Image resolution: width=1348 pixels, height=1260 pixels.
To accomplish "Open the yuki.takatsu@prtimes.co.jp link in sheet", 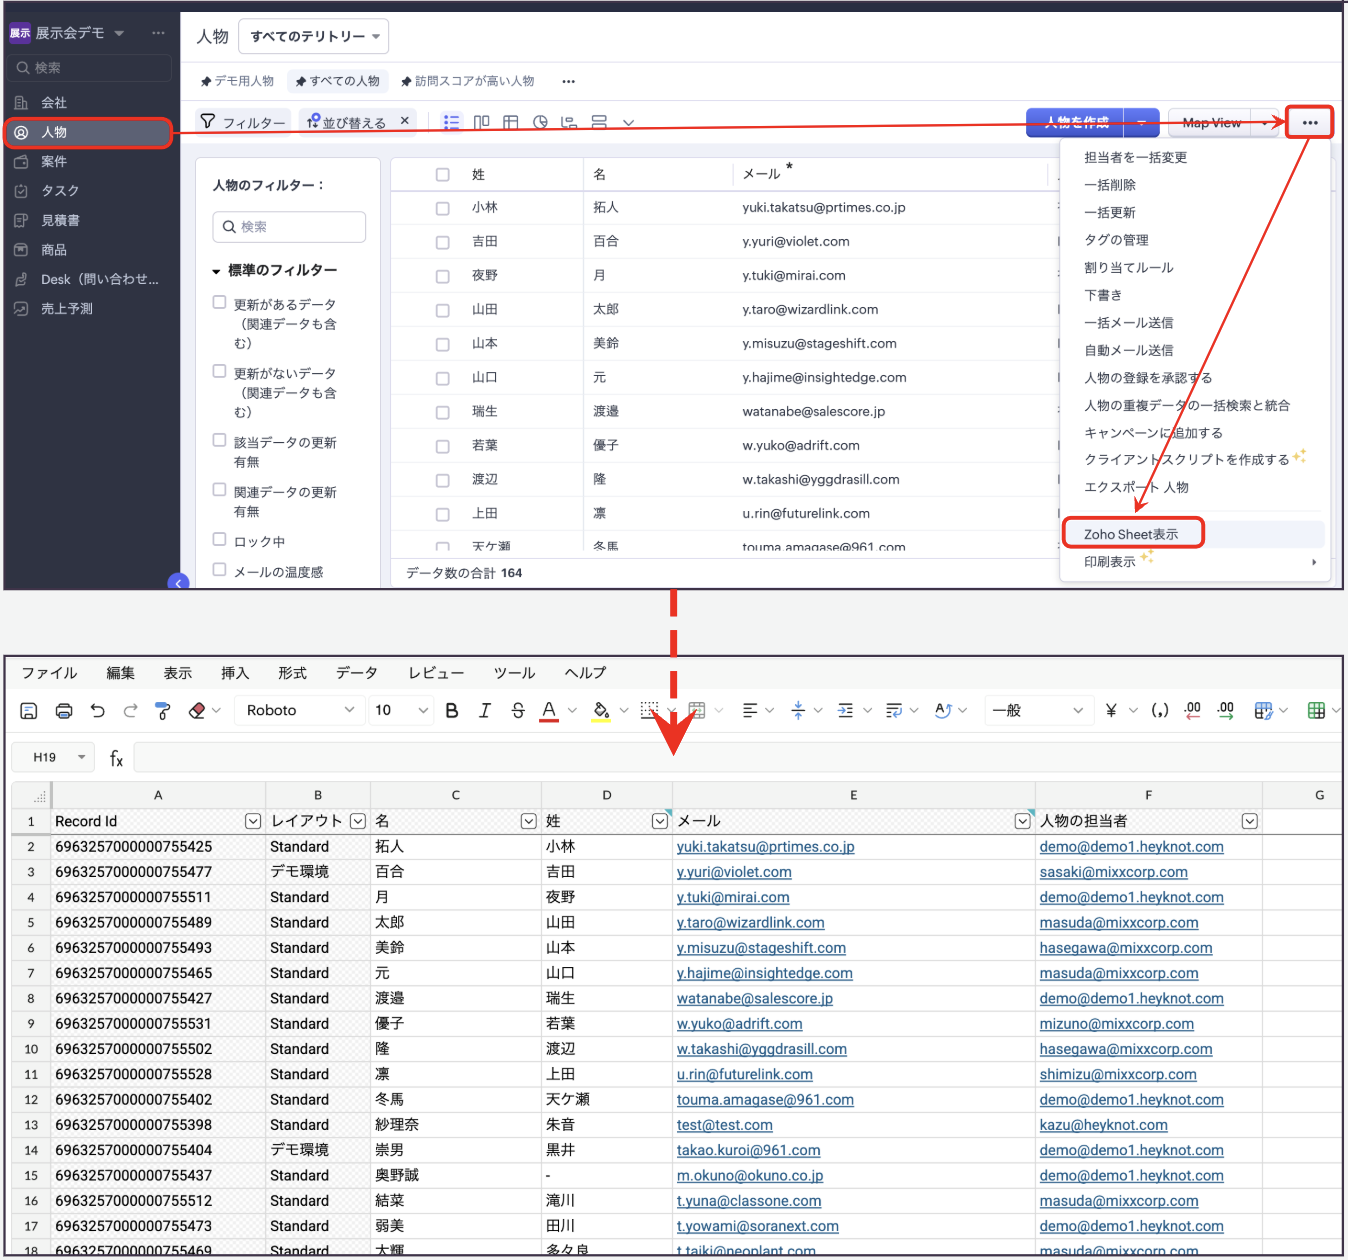I will coord(765,847).
